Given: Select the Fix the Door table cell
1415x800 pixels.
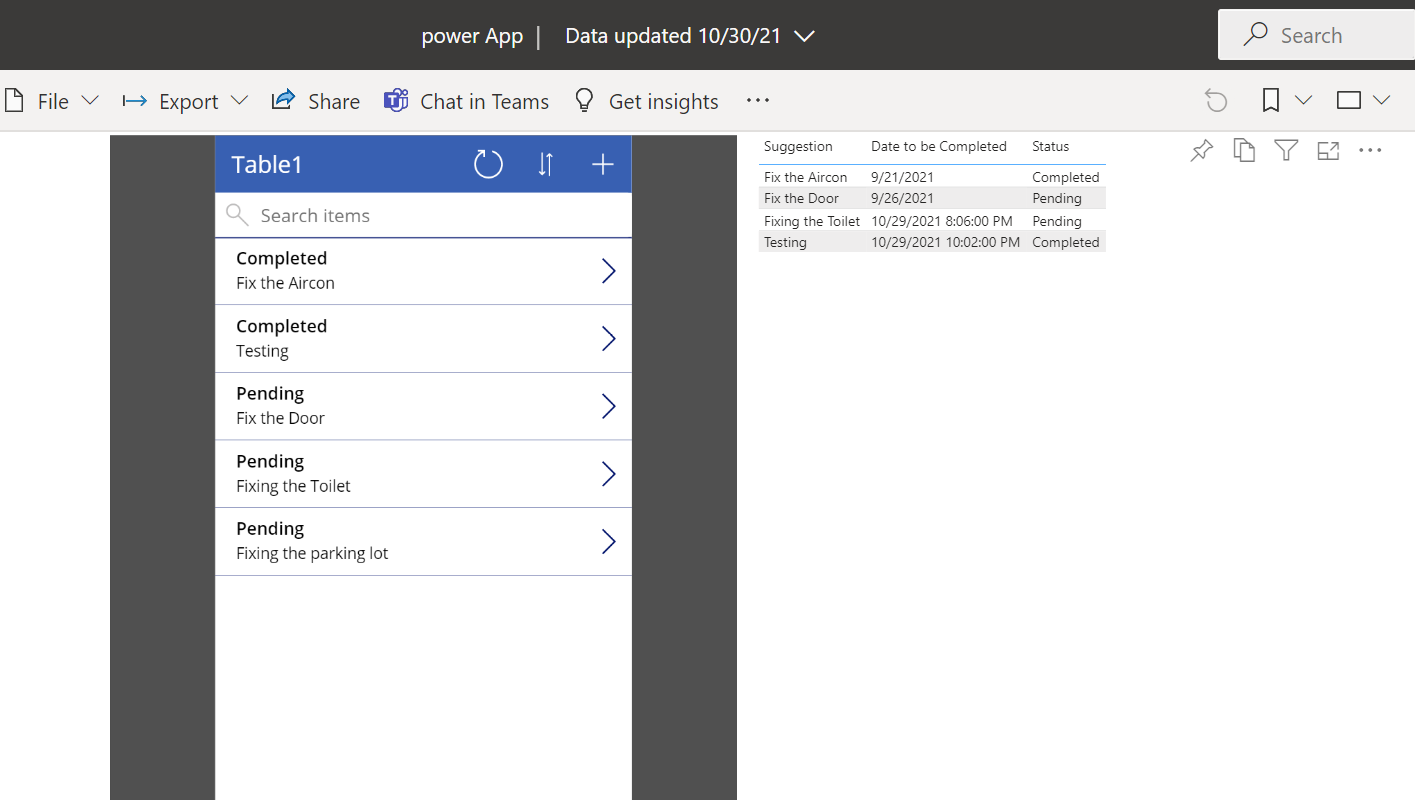Looking at the screenshot, I should (801, 198).
